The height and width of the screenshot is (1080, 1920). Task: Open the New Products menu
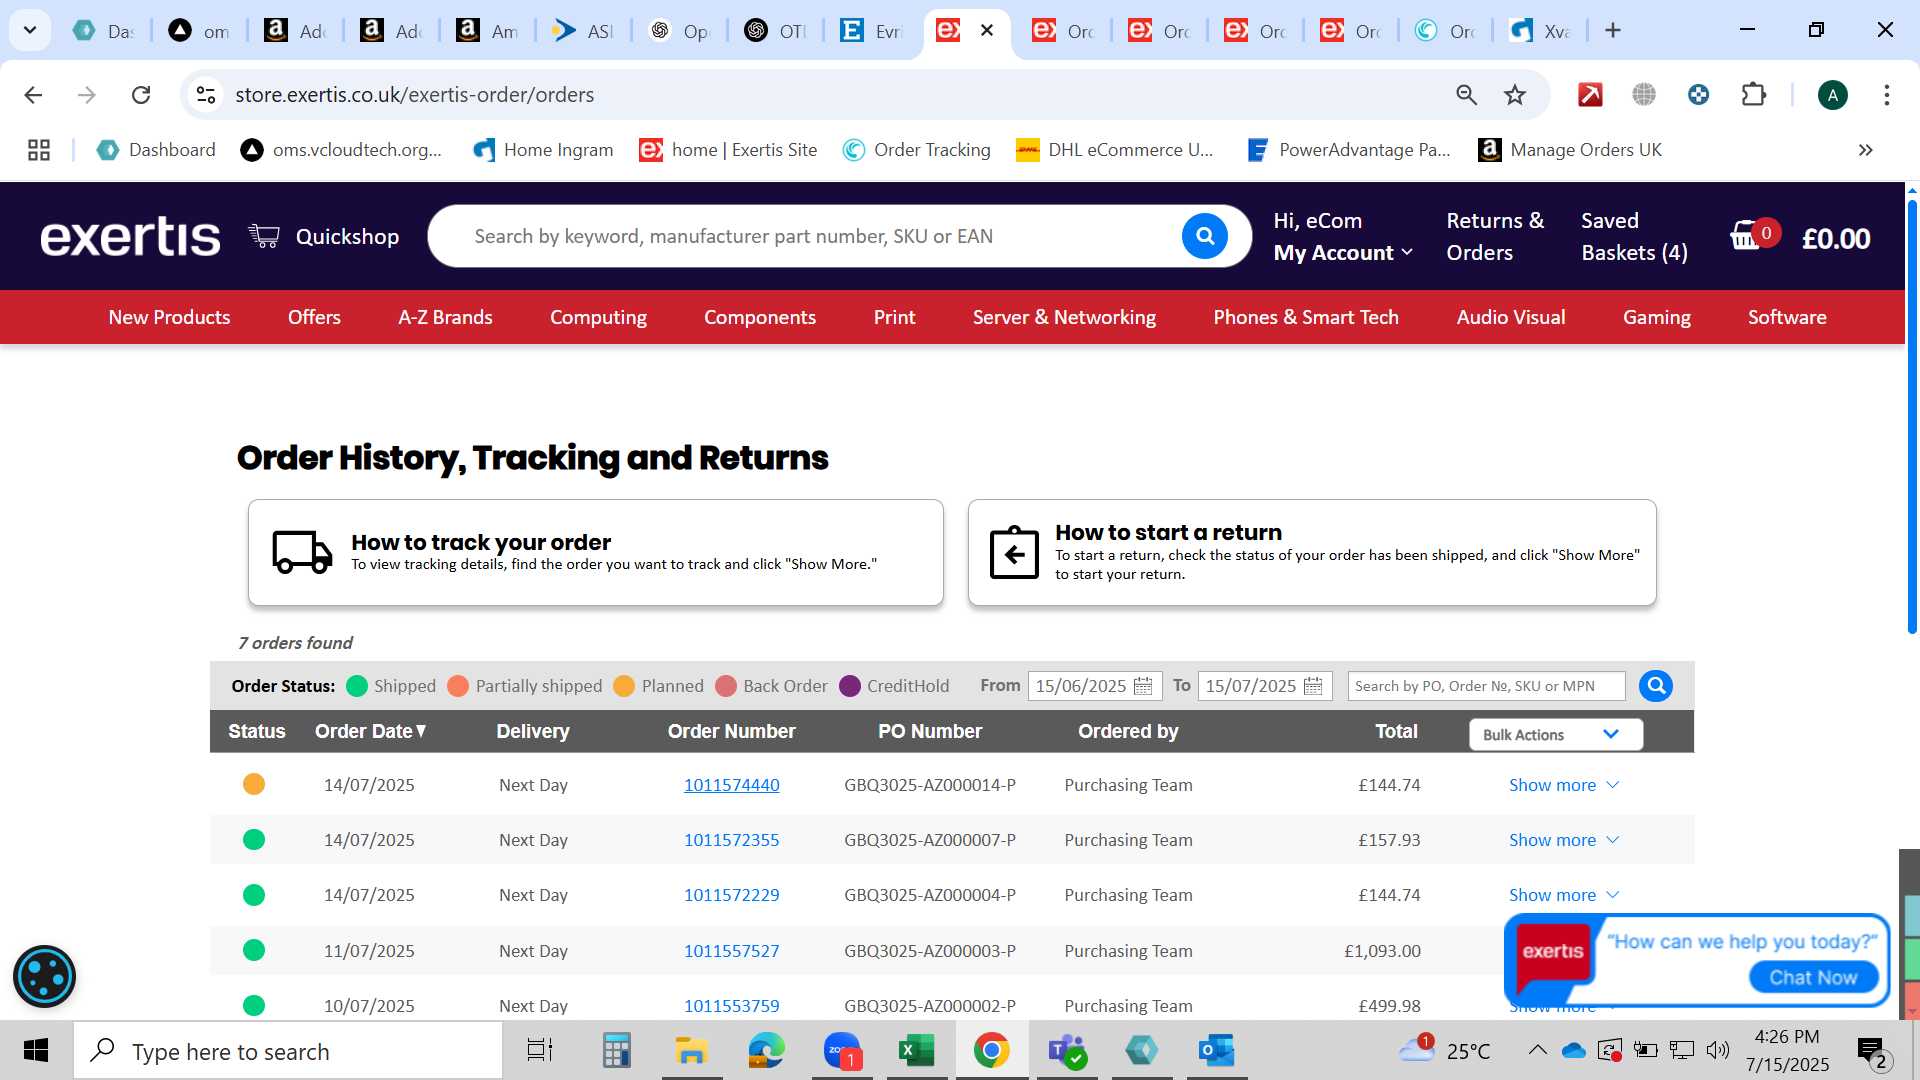pos(169,317)
